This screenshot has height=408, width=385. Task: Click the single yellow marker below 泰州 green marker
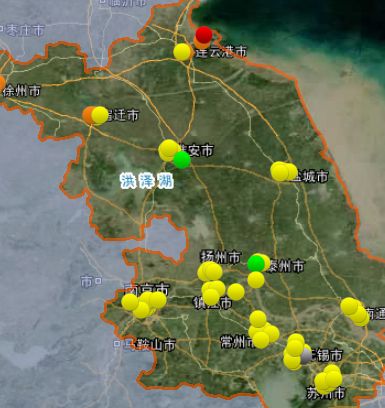[256, 280]
